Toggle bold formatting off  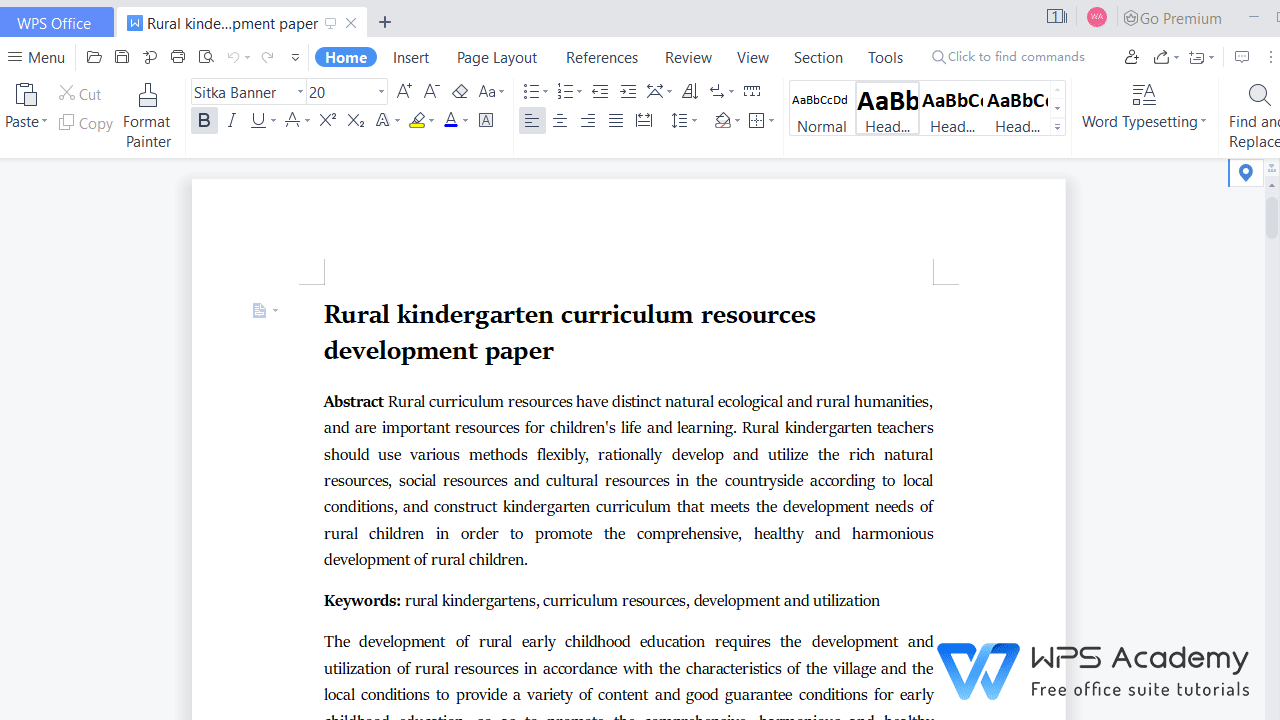click(204, 120)
